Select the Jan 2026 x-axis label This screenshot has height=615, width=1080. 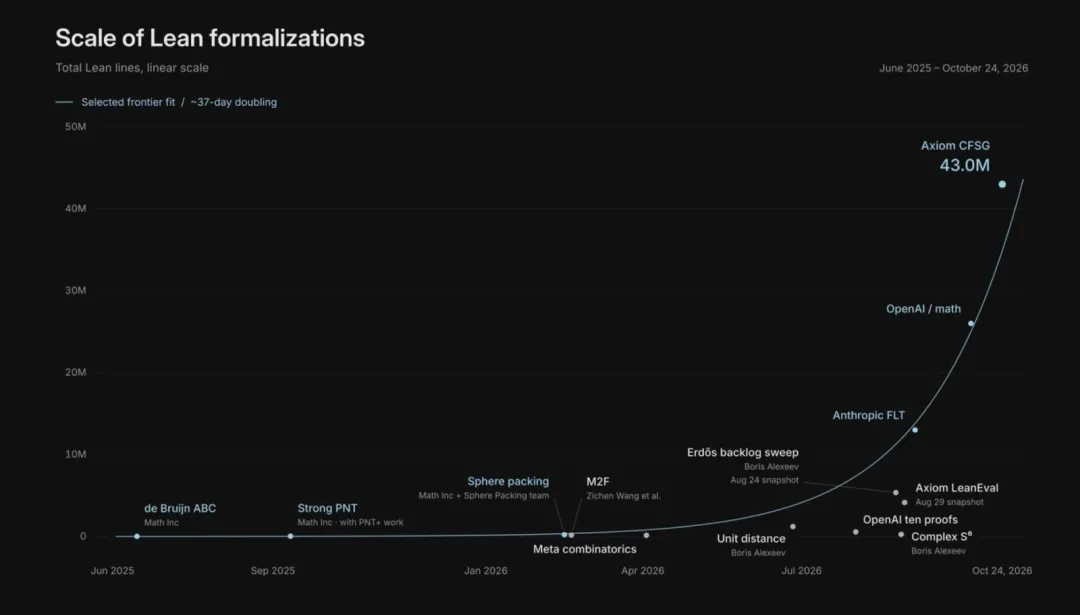pos(486,570)
